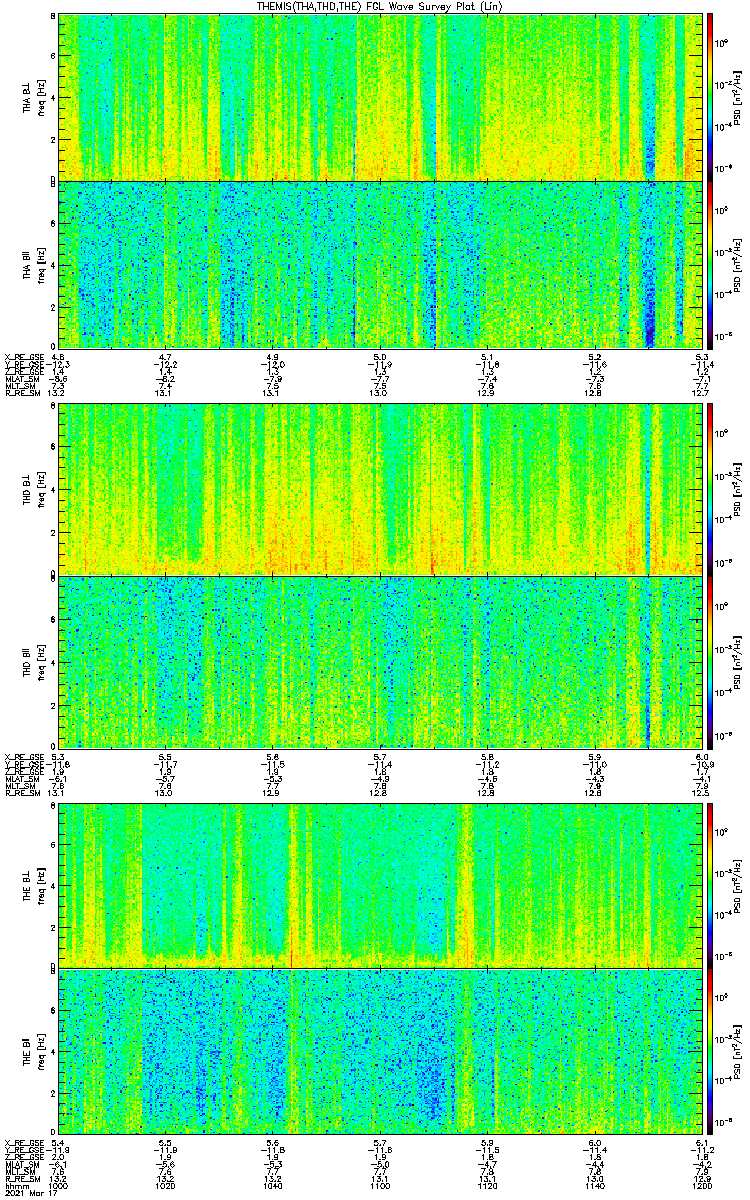Click the THD B-perpendicular spectrogram panel

tap(381, 489)
